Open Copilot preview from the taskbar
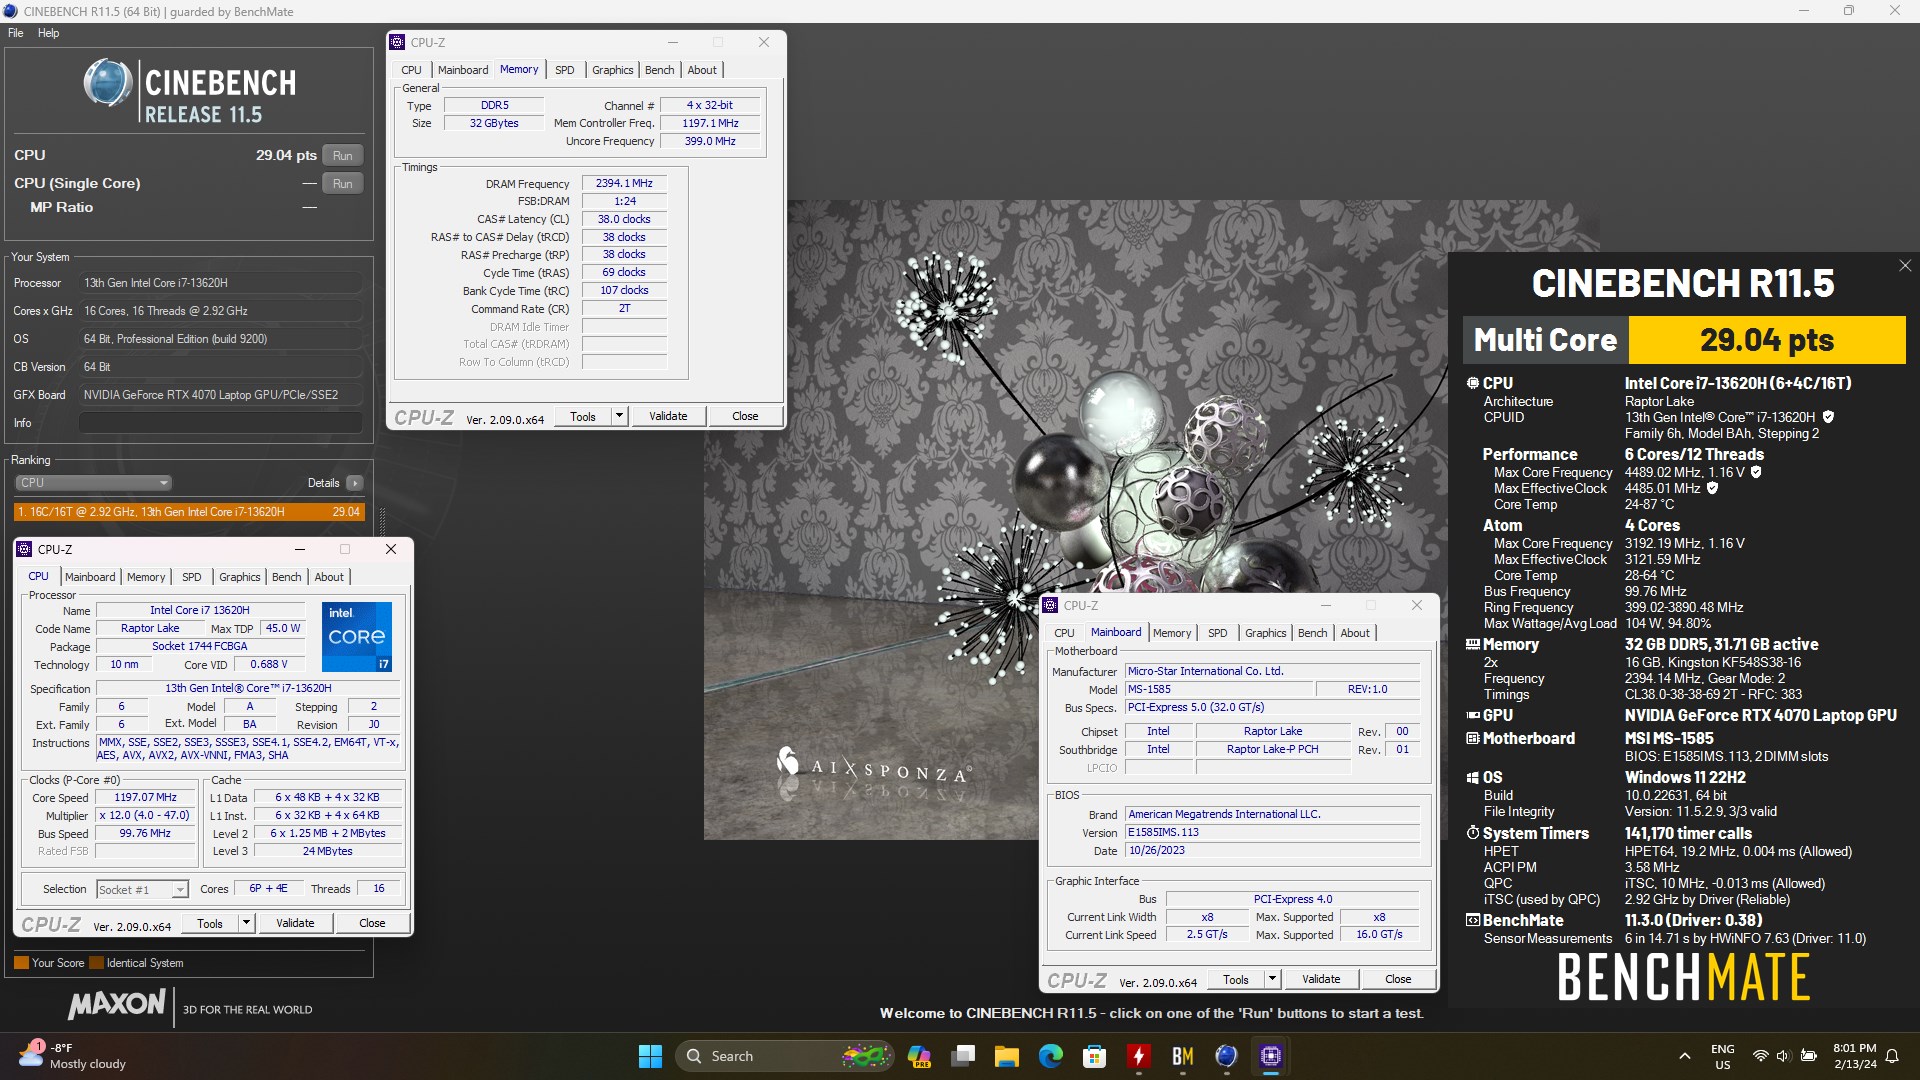The width and height of the screenshot is (1920, 1080). pyautogui.click(x=919, y=1056)
